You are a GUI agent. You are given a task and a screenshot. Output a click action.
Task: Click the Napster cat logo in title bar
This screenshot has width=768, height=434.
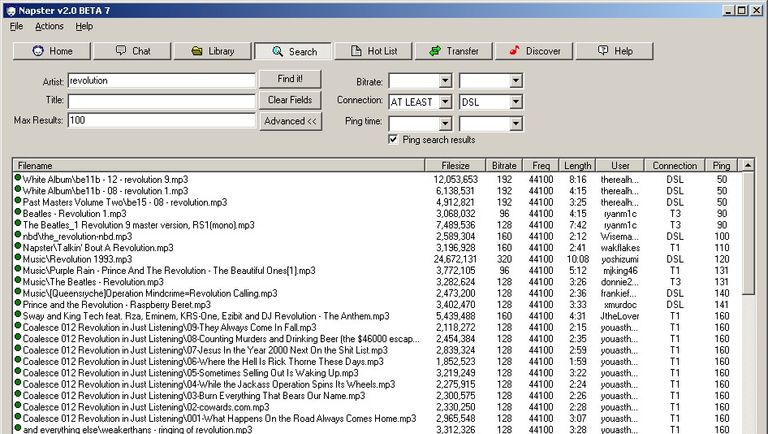(x=11, y=11)
